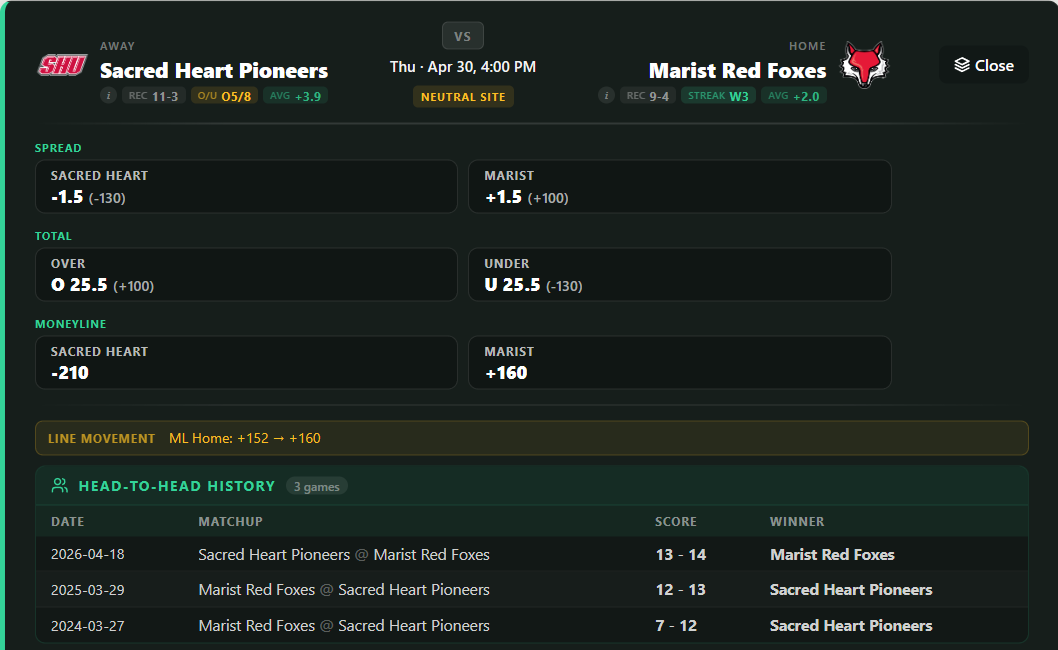Click Sacred Heart REC 11-3 badge
This screenshot has height=650, width=1058.
(x=153, y=96)
